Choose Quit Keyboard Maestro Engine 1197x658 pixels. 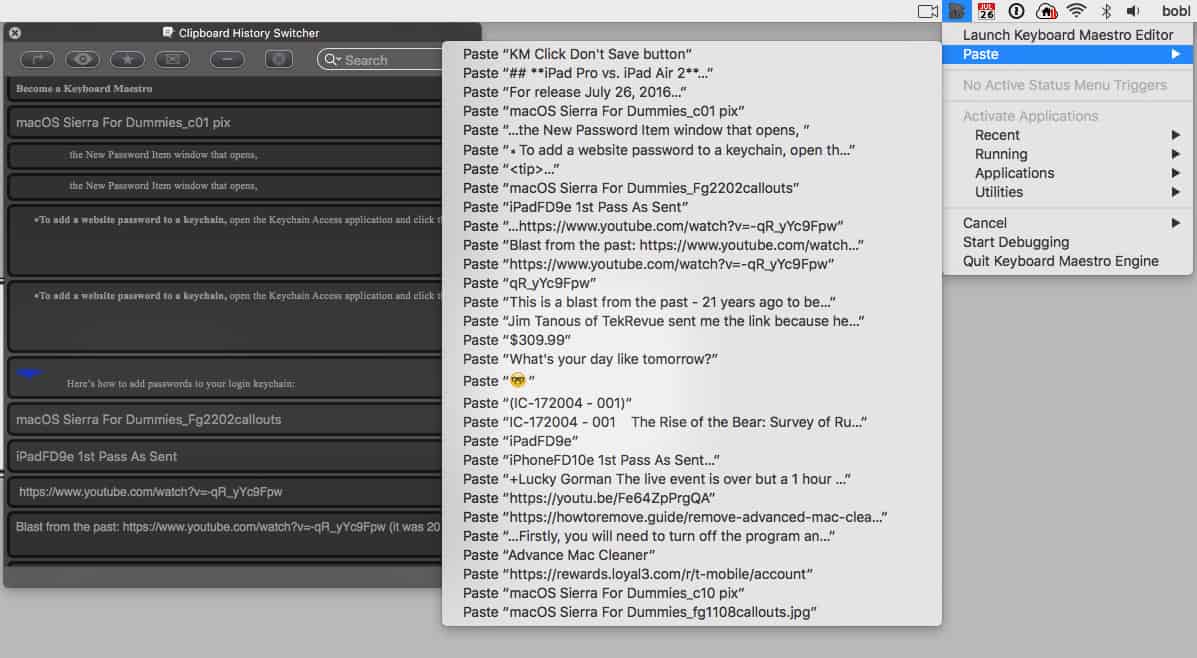tap(1067, 261)
